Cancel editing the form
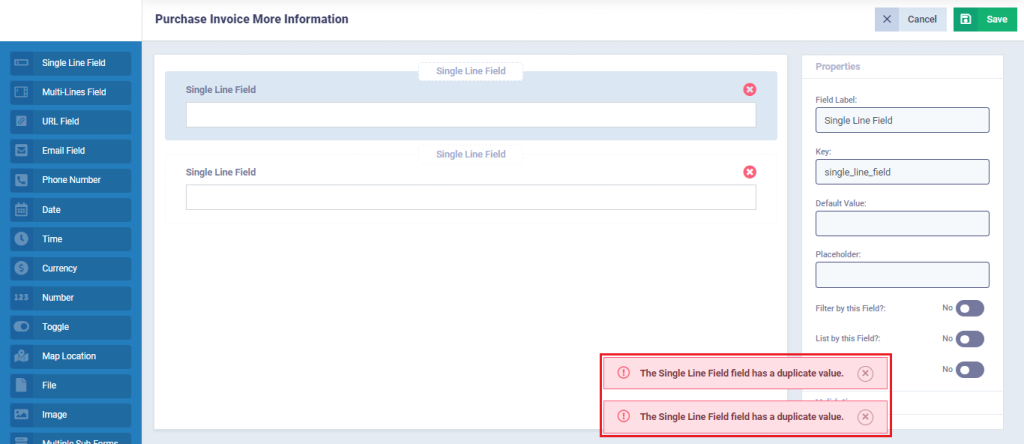This screenshot has width=1024, height=444. click(910, 20)
